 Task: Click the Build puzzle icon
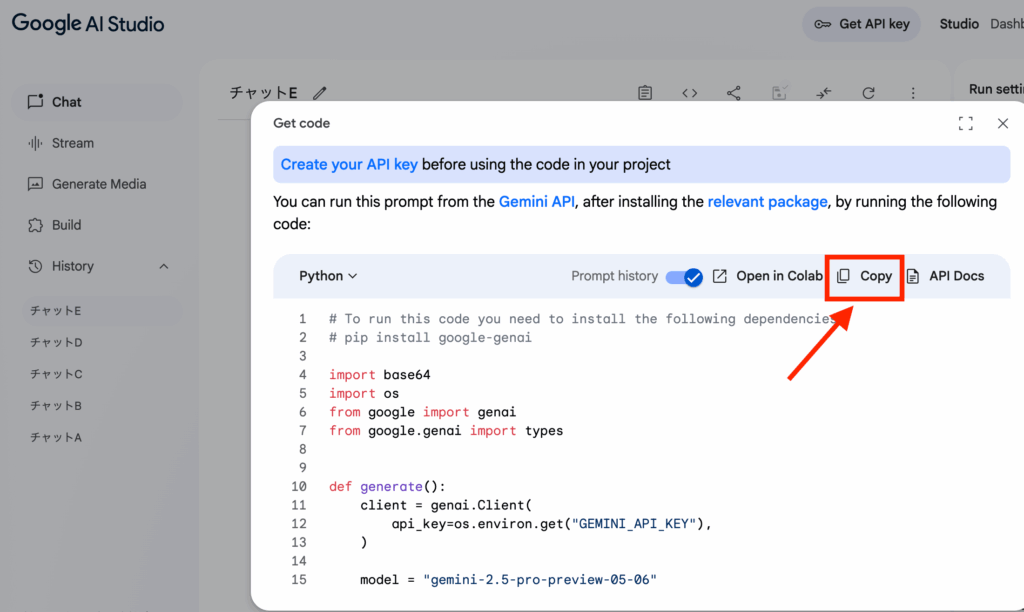(x=35, y=225)
